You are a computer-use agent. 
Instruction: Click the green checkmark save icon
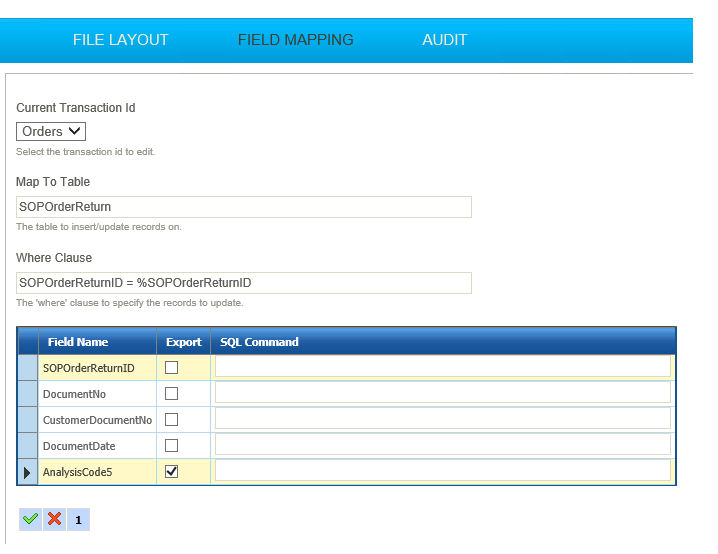[30, 519]
